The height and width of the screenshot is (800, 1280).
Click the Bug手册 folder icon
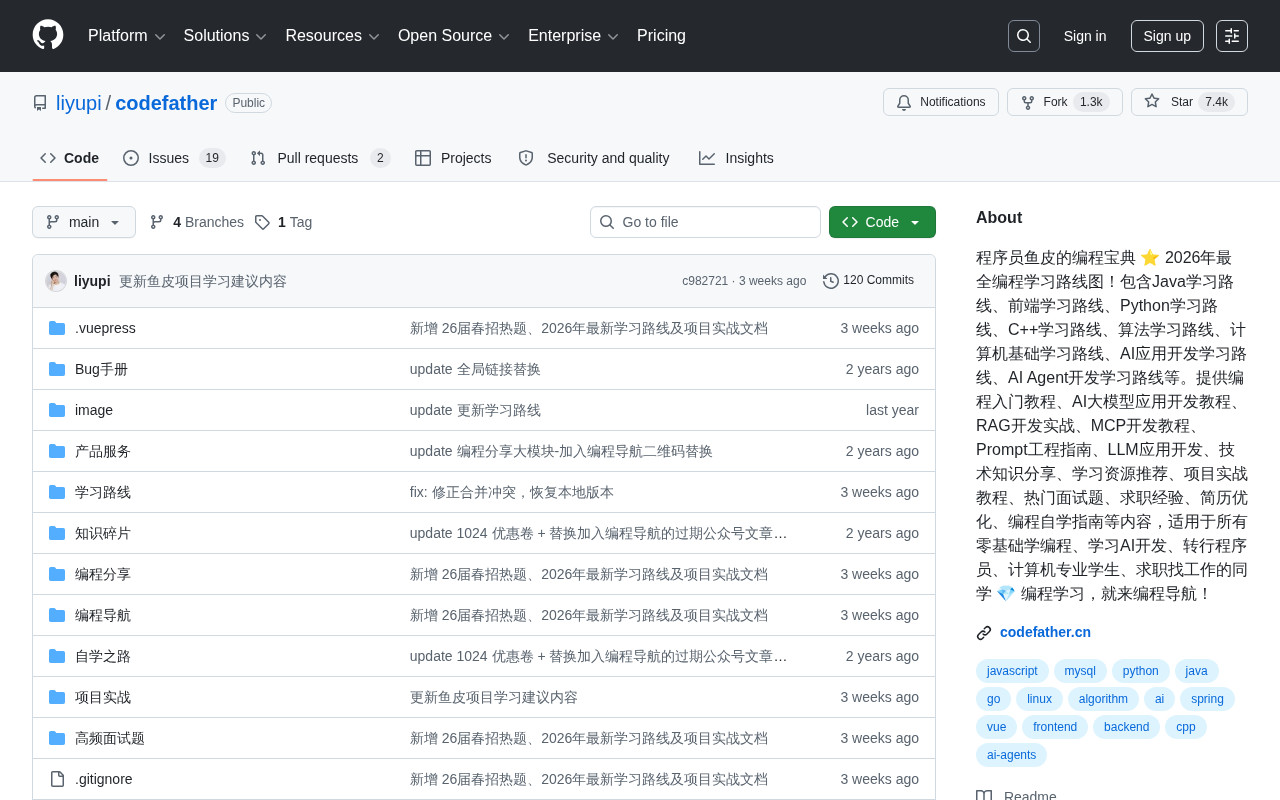tap(57, 369)
